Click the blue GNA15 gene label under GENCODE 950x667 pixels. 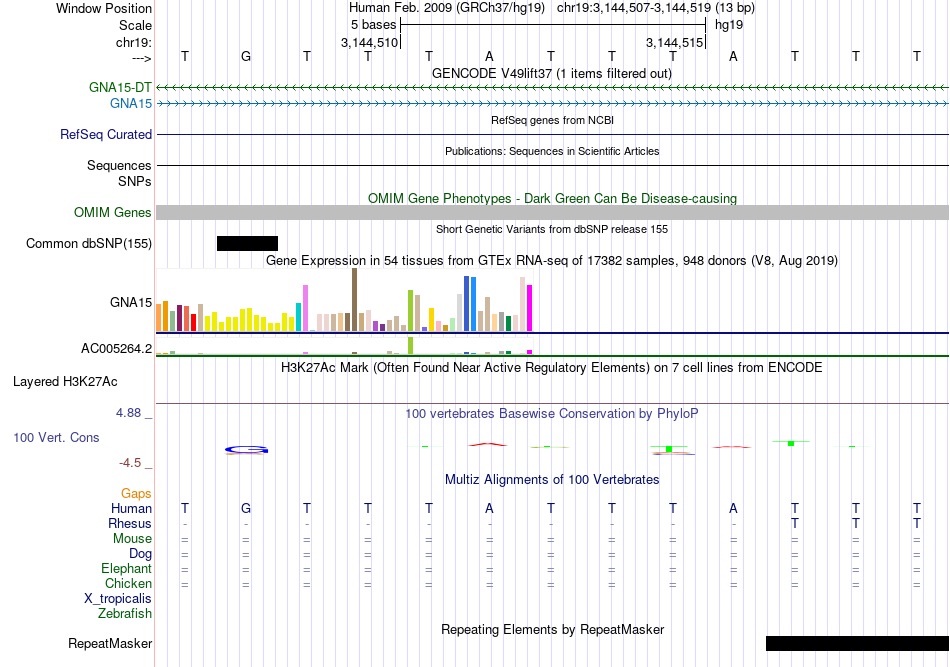tap(131, 104)
